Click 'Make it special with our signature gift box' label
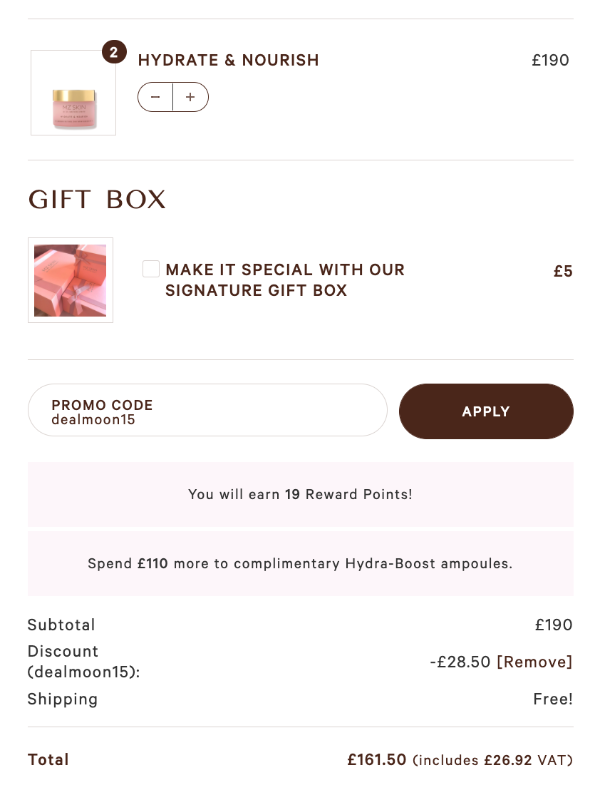The height and width of the screenshot is (790, 600). (x=285, y=280)
